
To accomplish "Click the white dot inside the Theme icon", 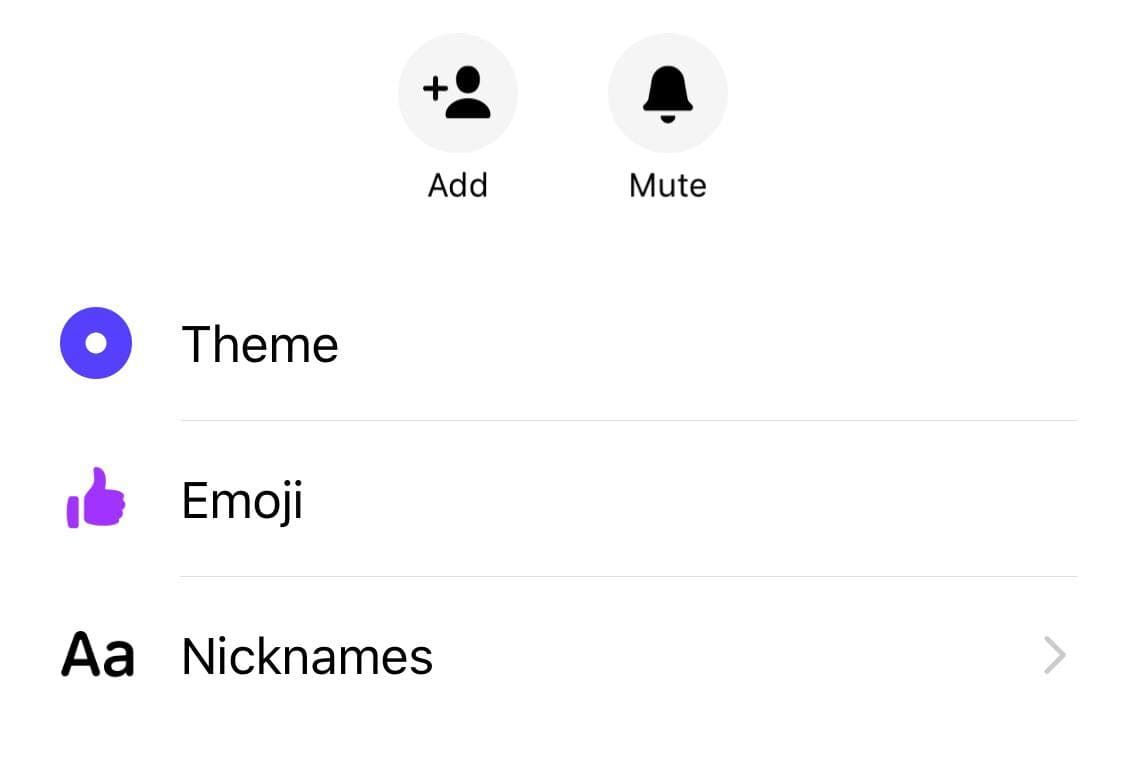I will (96, 343).
